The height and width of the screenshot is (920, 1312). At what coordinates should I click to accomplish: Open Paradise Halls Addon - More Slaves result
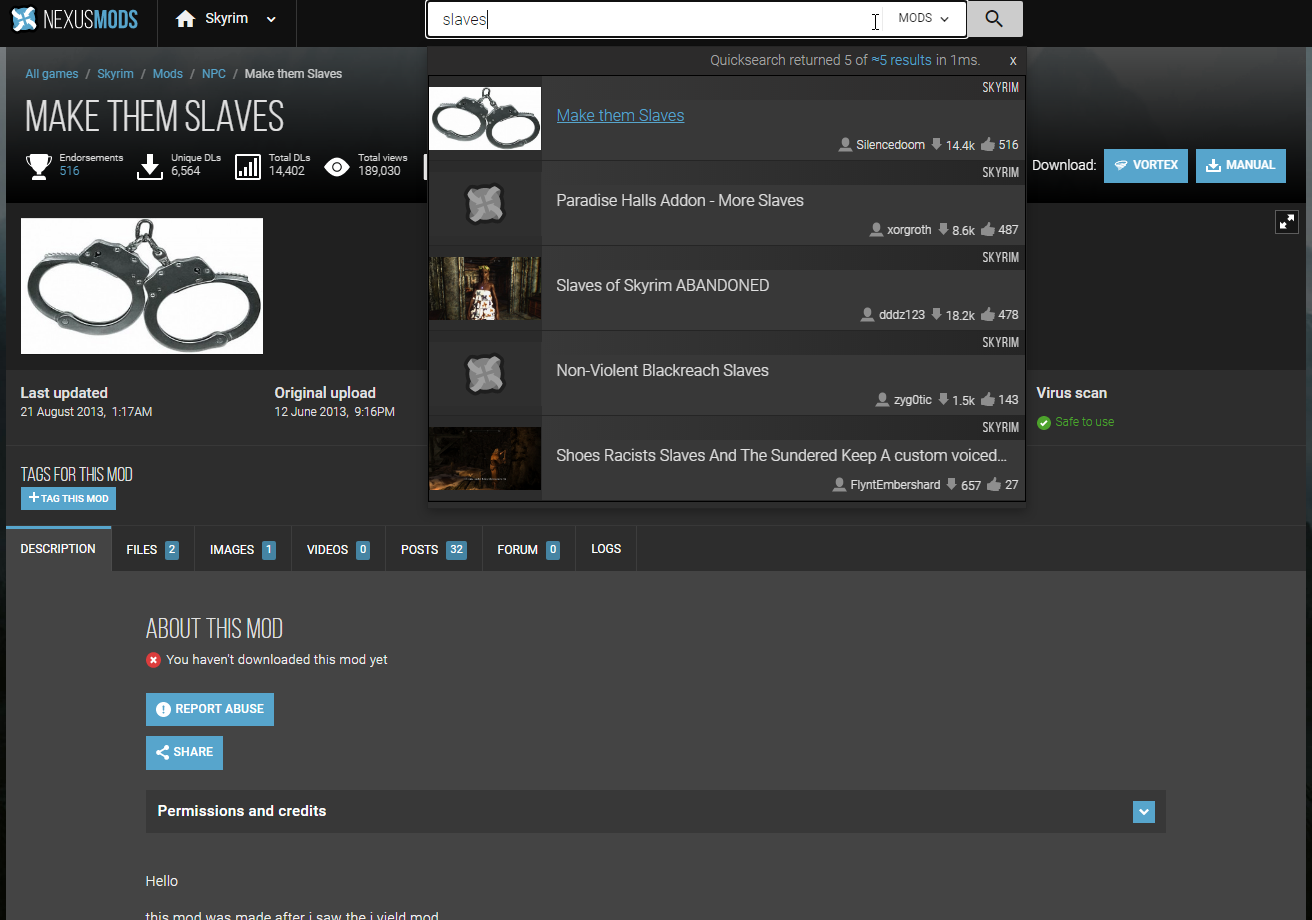click(x=680, y=200)
